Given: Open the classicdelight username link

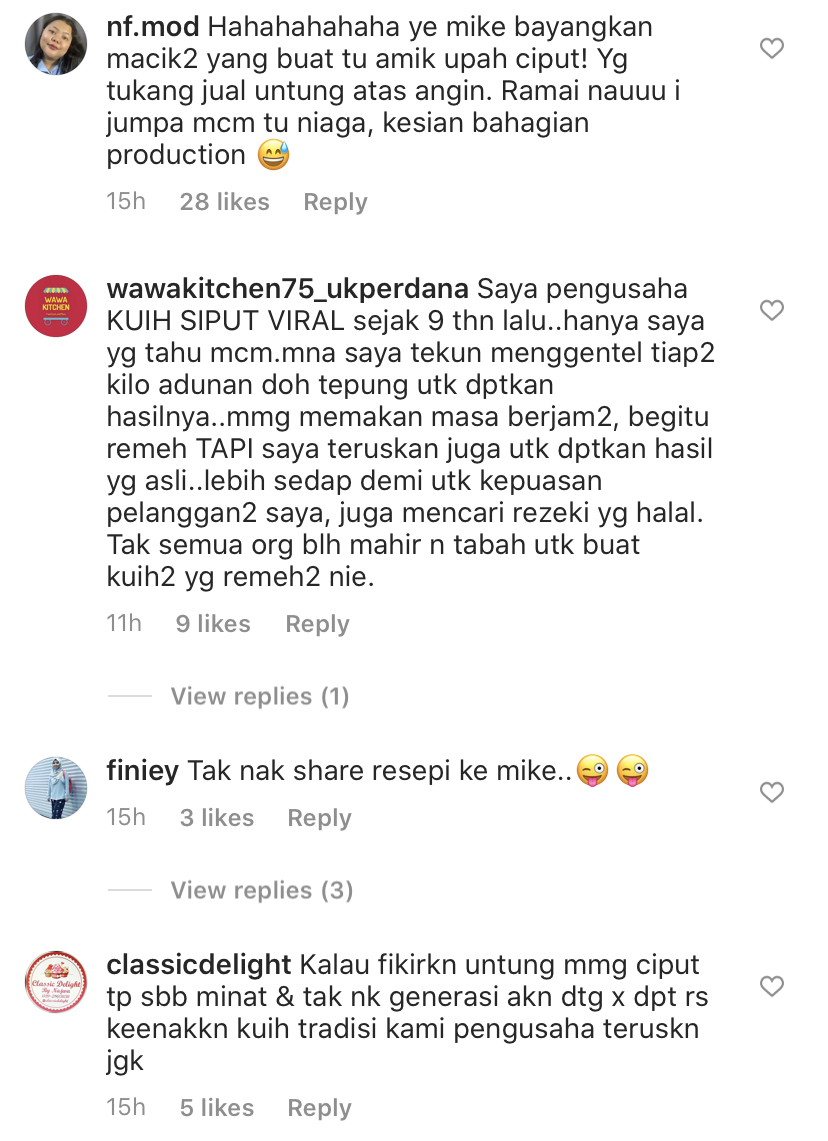Looking at the screenshot, I should point(199,965).
